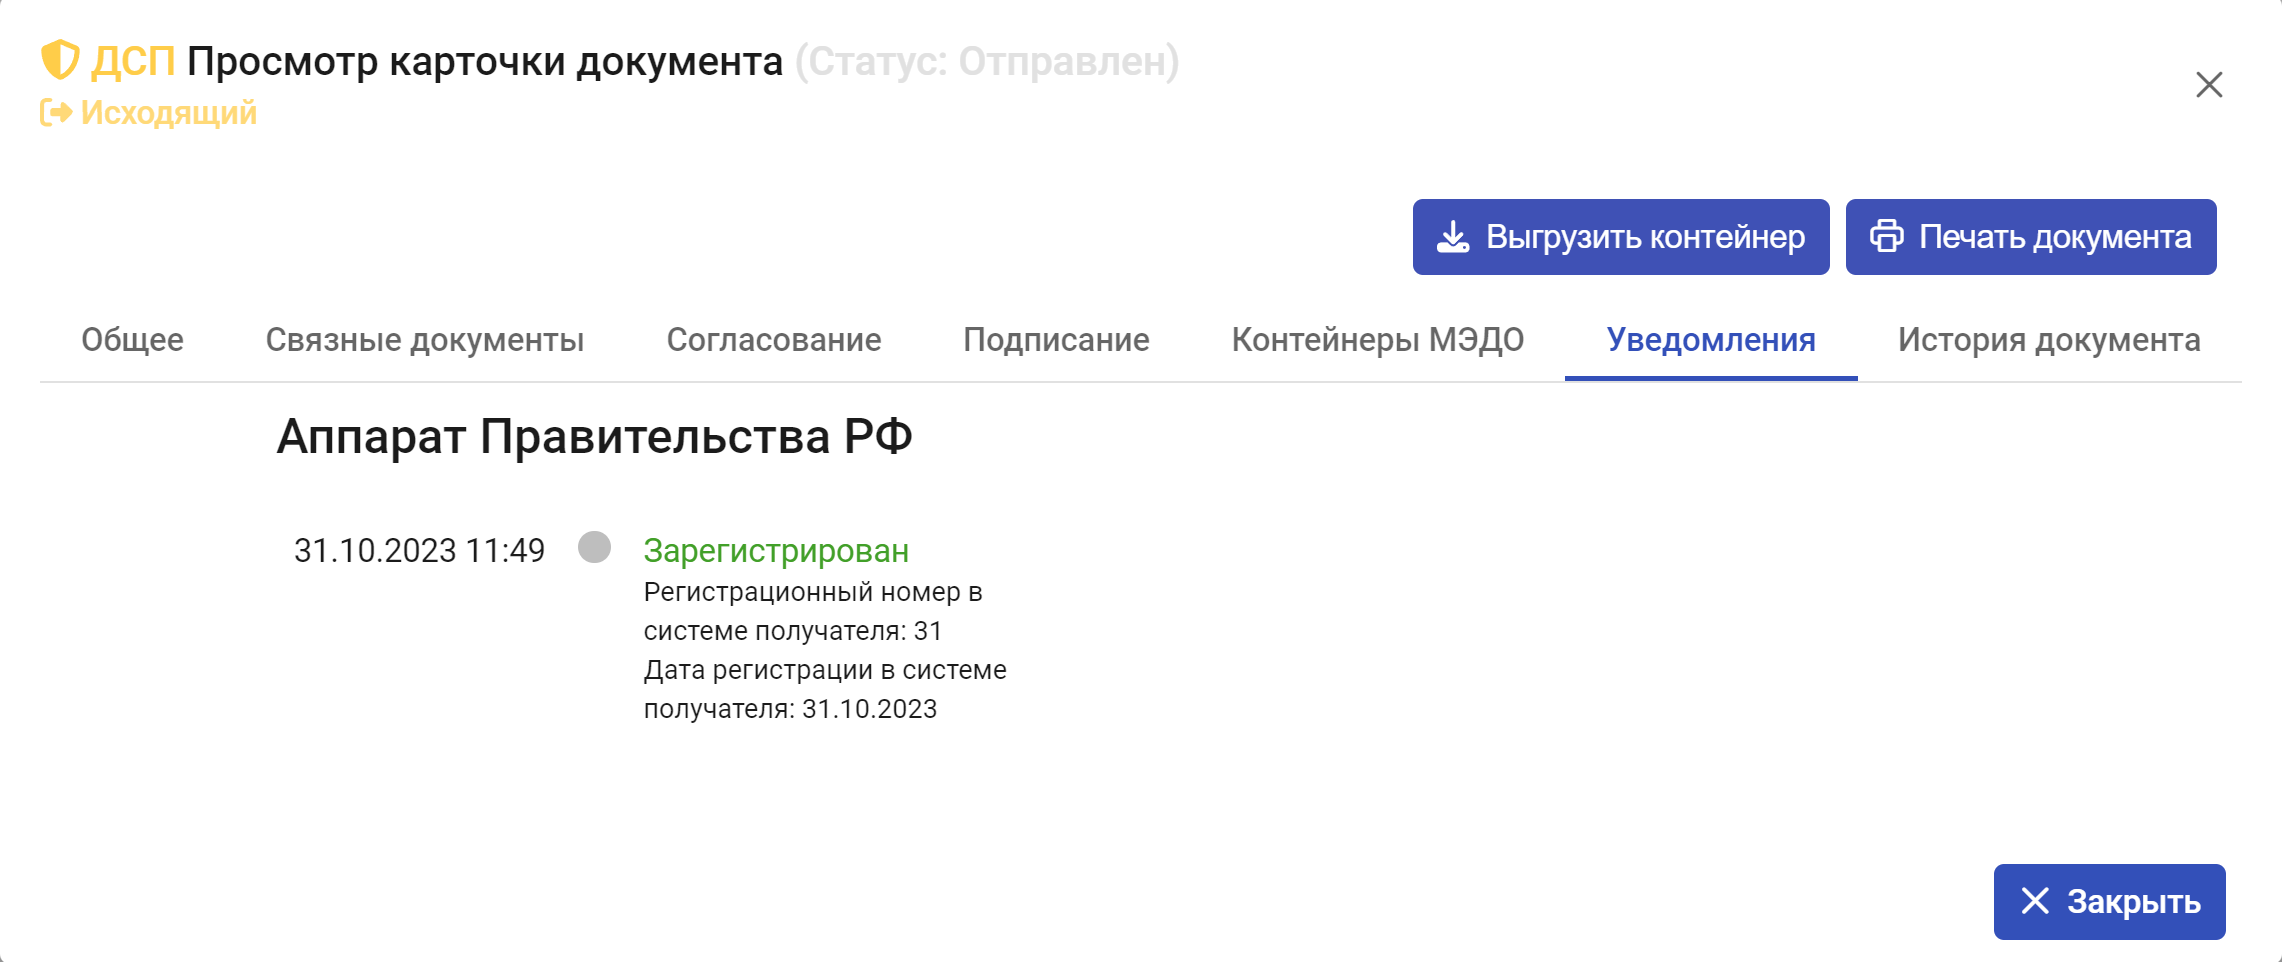Image resolution: width=2282 pixels, height=962 pixels.
Task: Click Печать документа button
Action: click(x=2031, y=237)
